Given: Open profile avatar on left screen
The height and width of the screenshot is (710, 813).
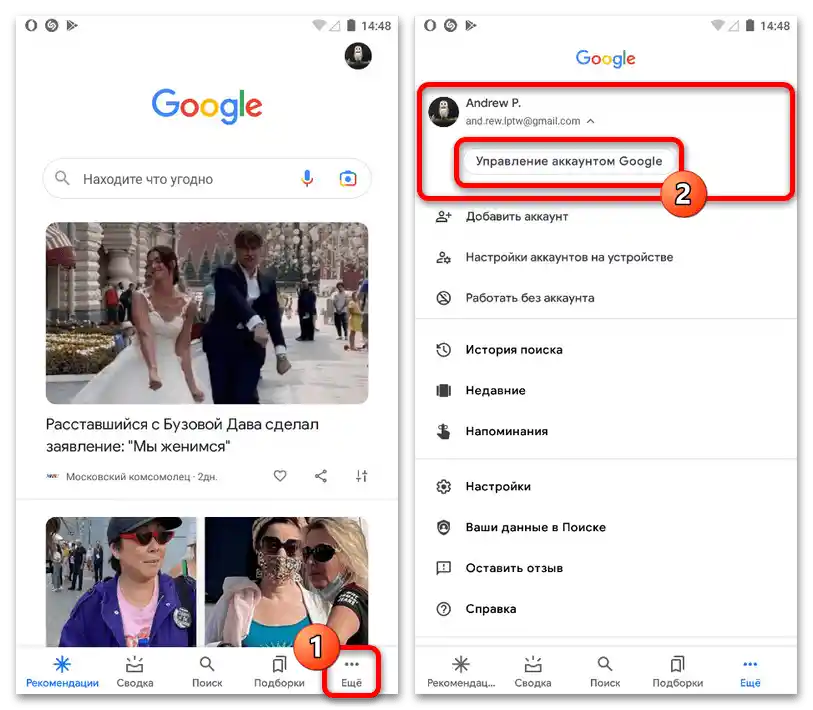Looking at the screenshot, I should [358, 56].
